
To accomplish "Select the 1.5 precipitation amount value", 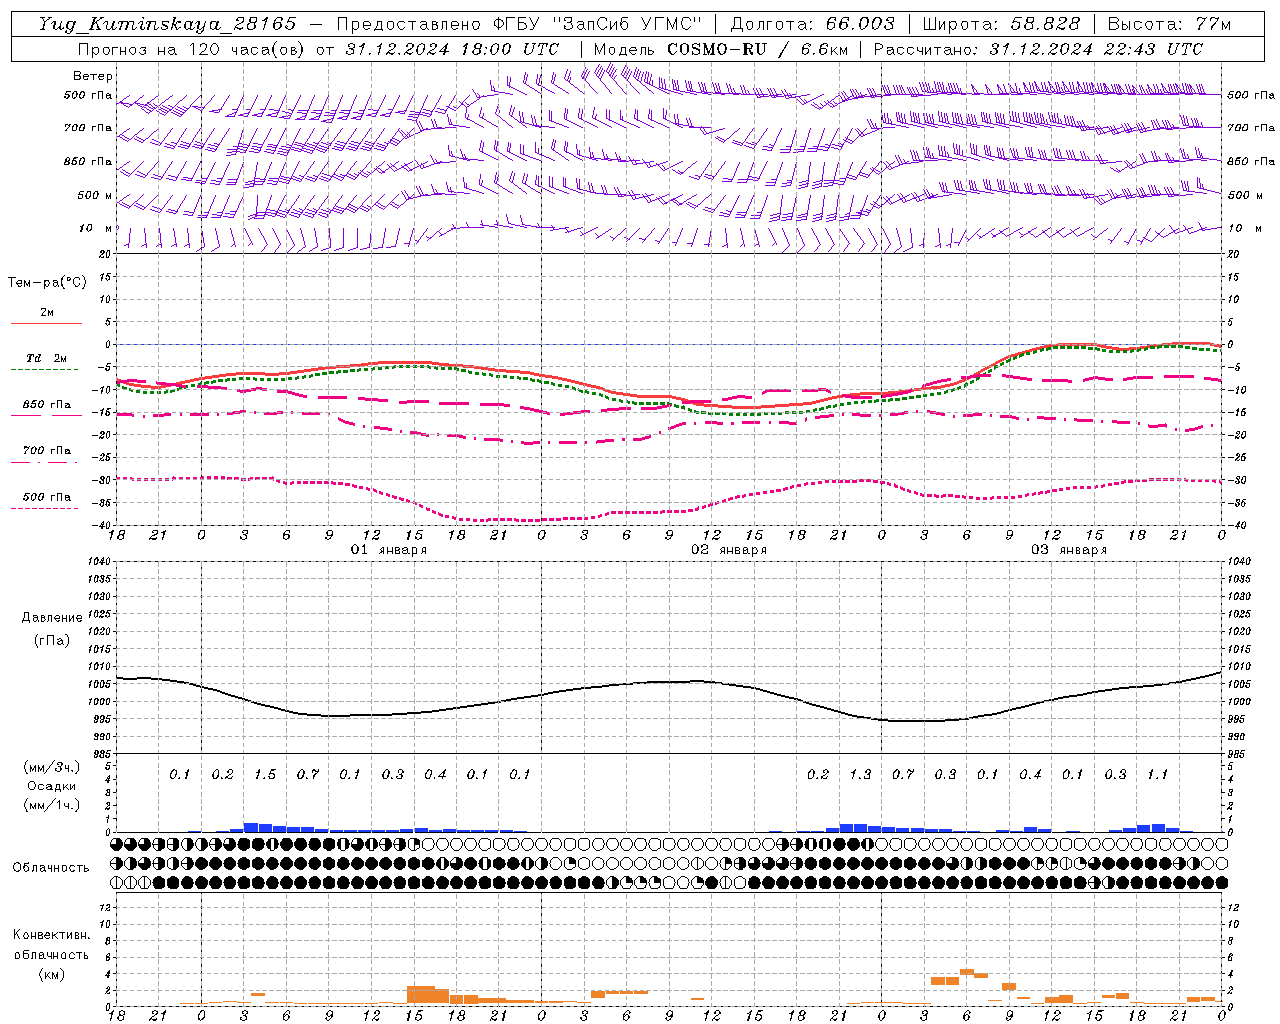I will 265,775.
